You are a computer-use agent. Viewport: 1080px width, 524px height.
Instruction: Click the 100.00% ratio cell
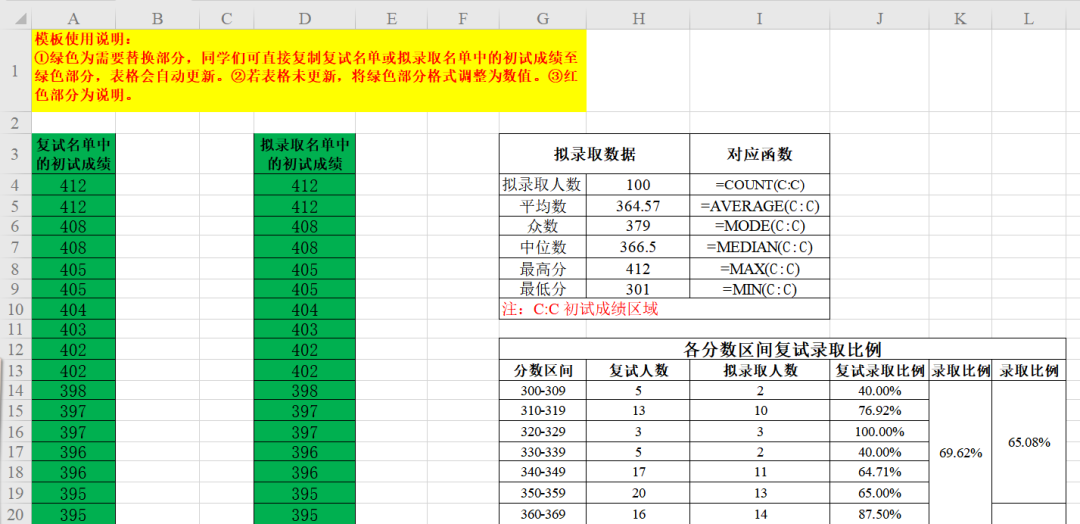click(880, 432)
